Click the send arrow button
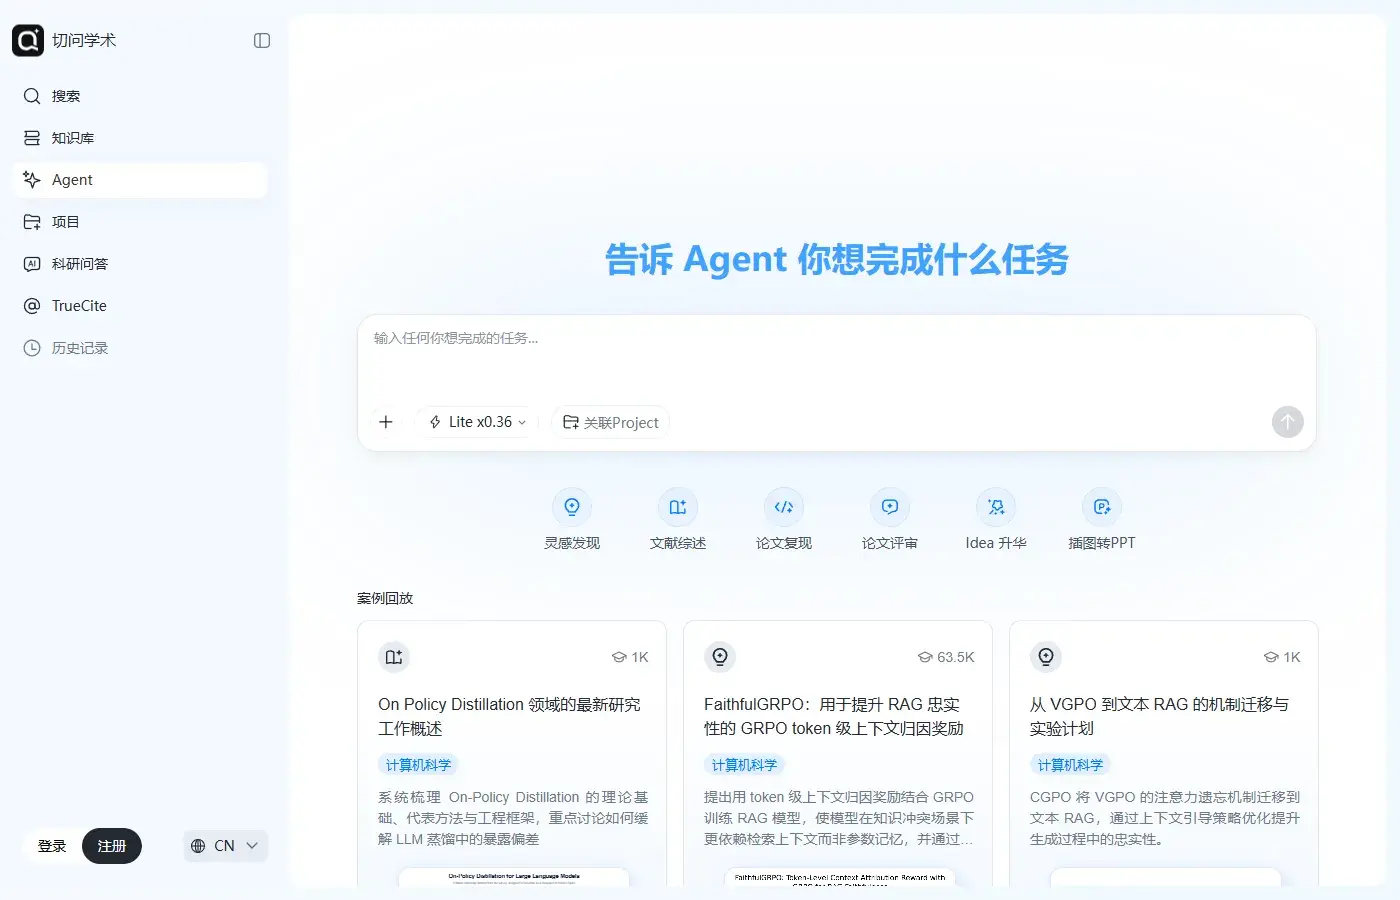This screenshot has height=900, width=1400. [1288, 422]
